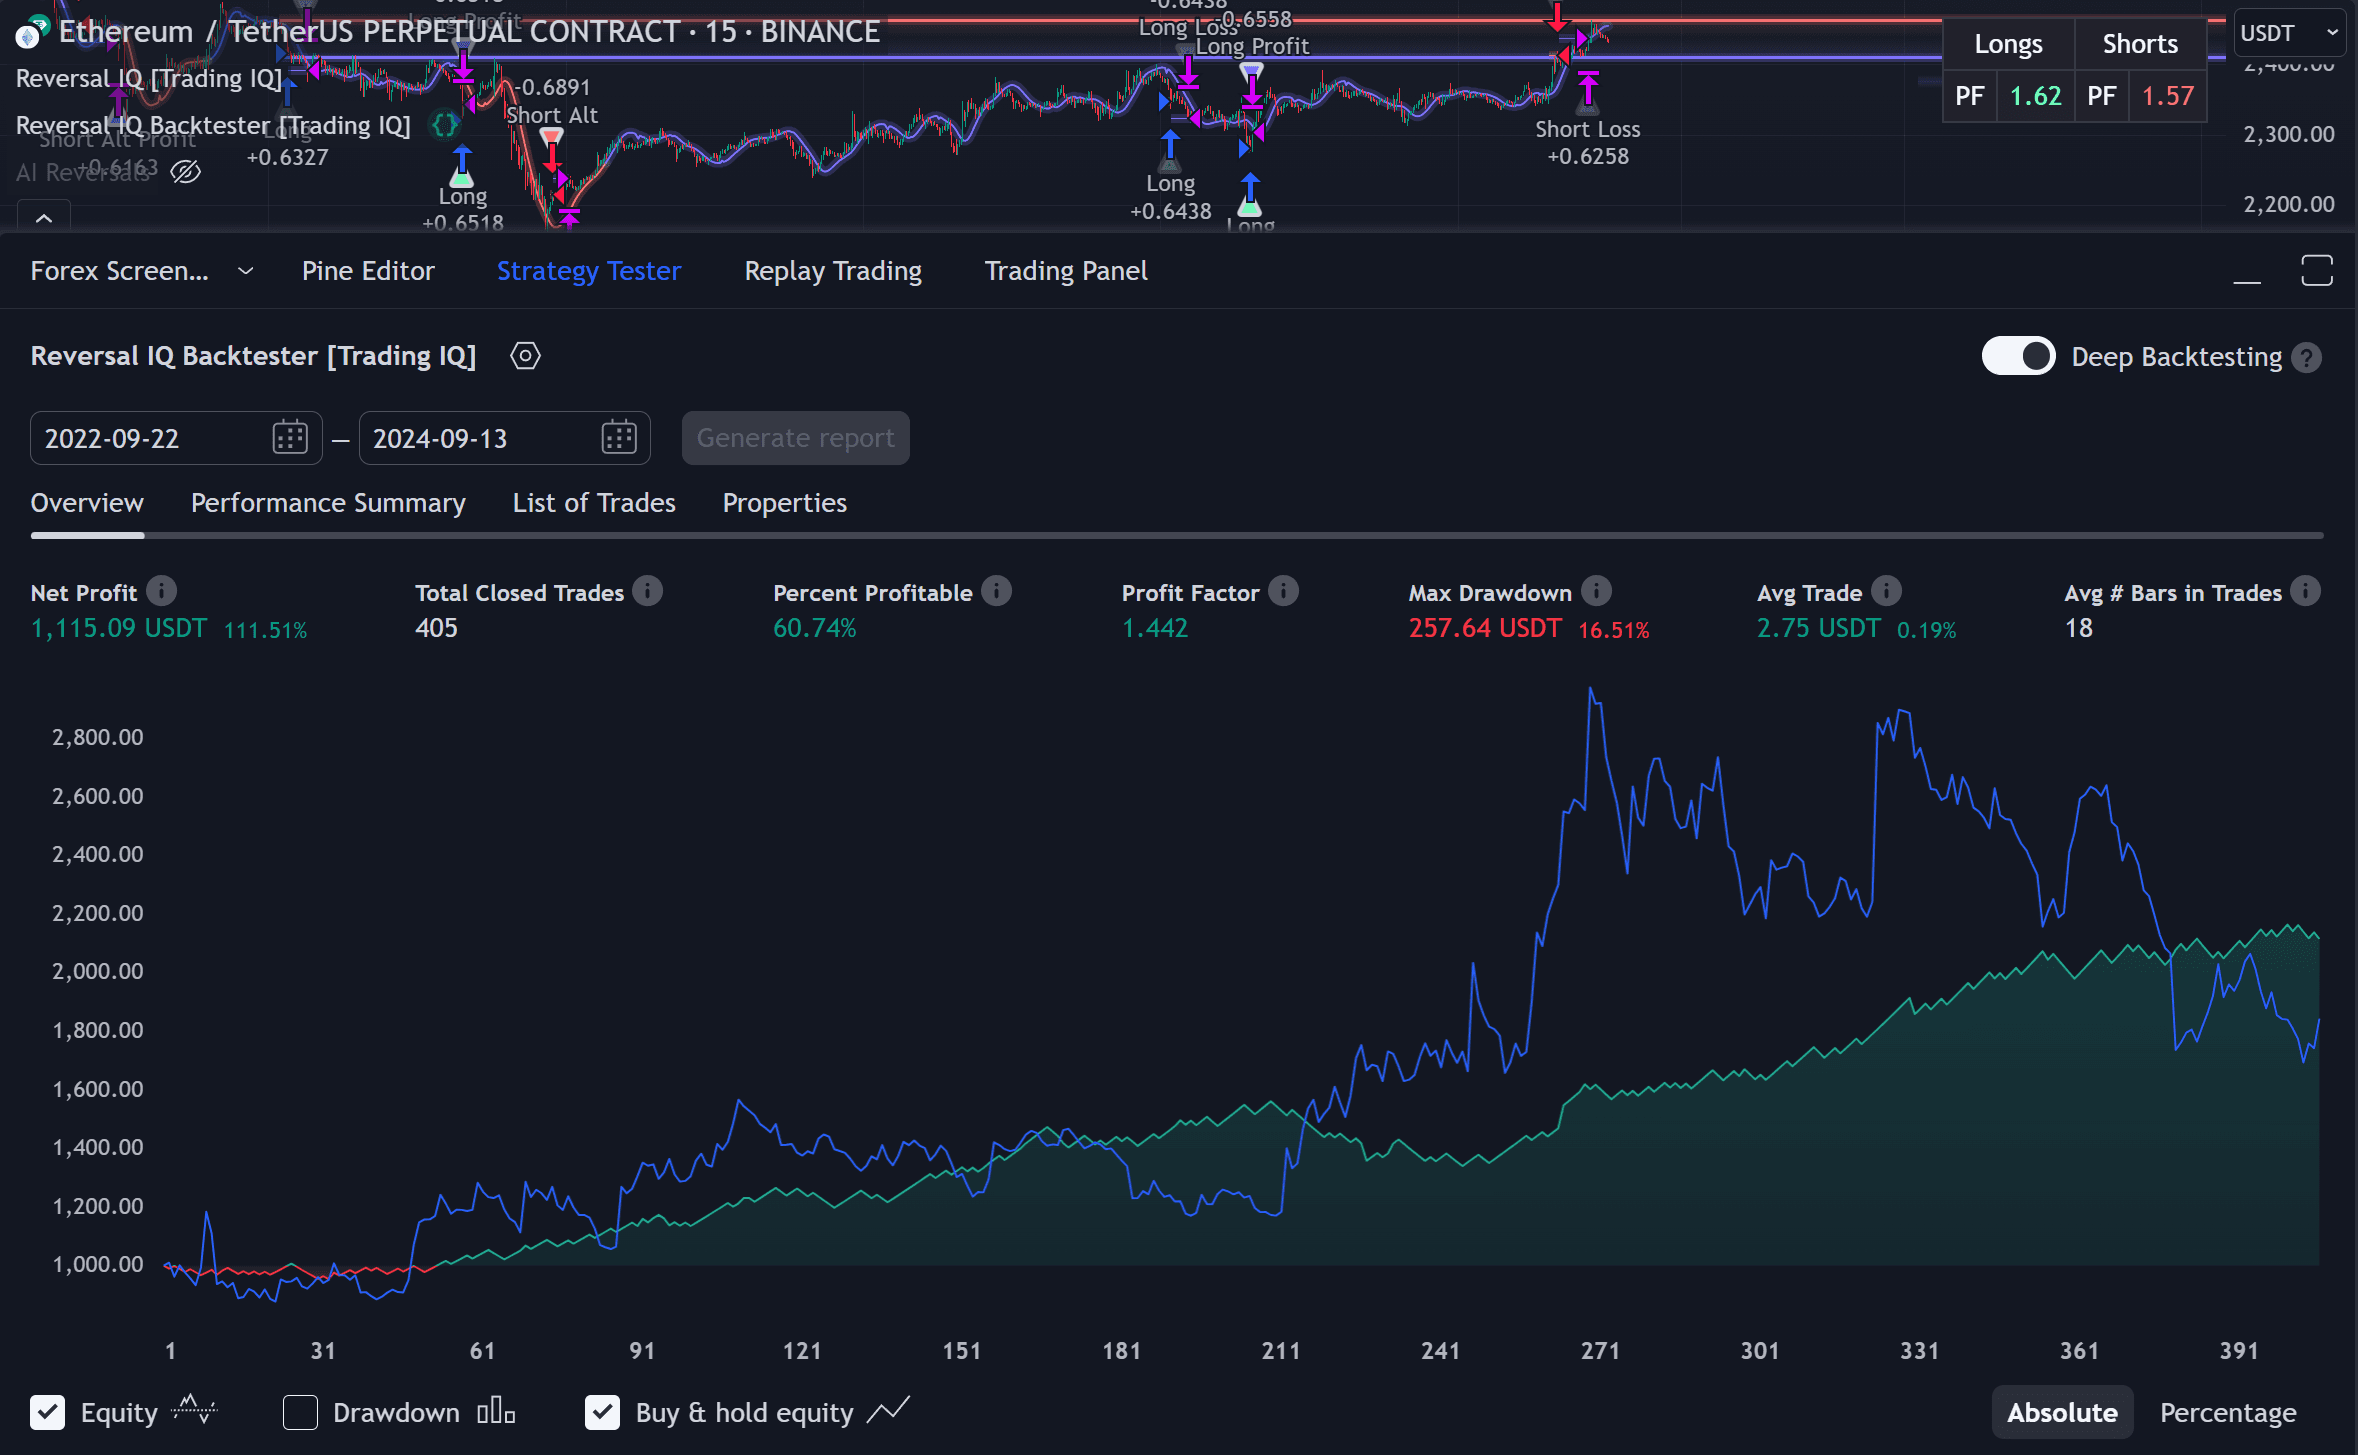Edit start date field 2022-09-22

(176, 438)
